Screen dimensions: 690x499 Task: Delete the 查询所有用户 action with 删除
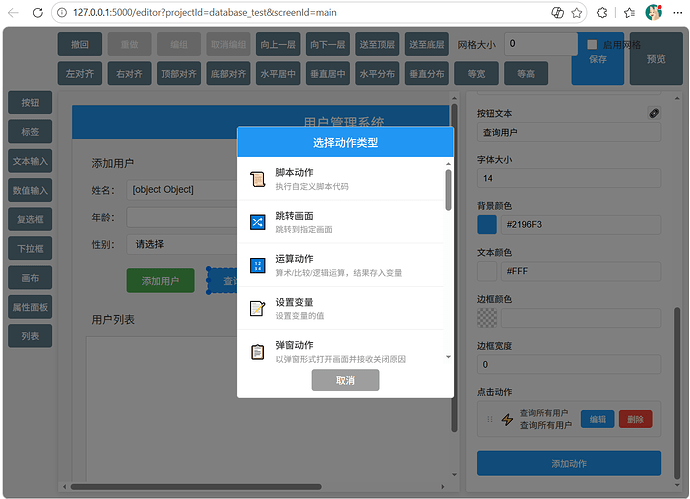(635, 419)
